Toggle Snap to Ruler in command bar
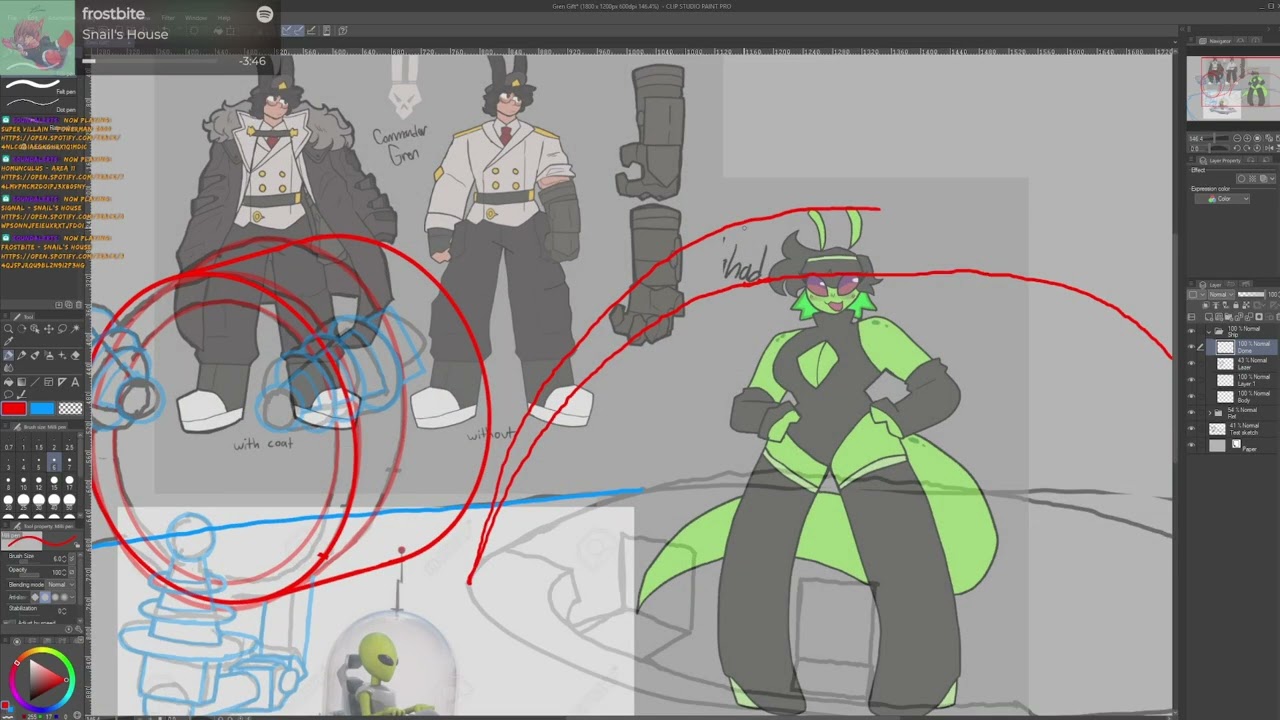 click(286, 31)
